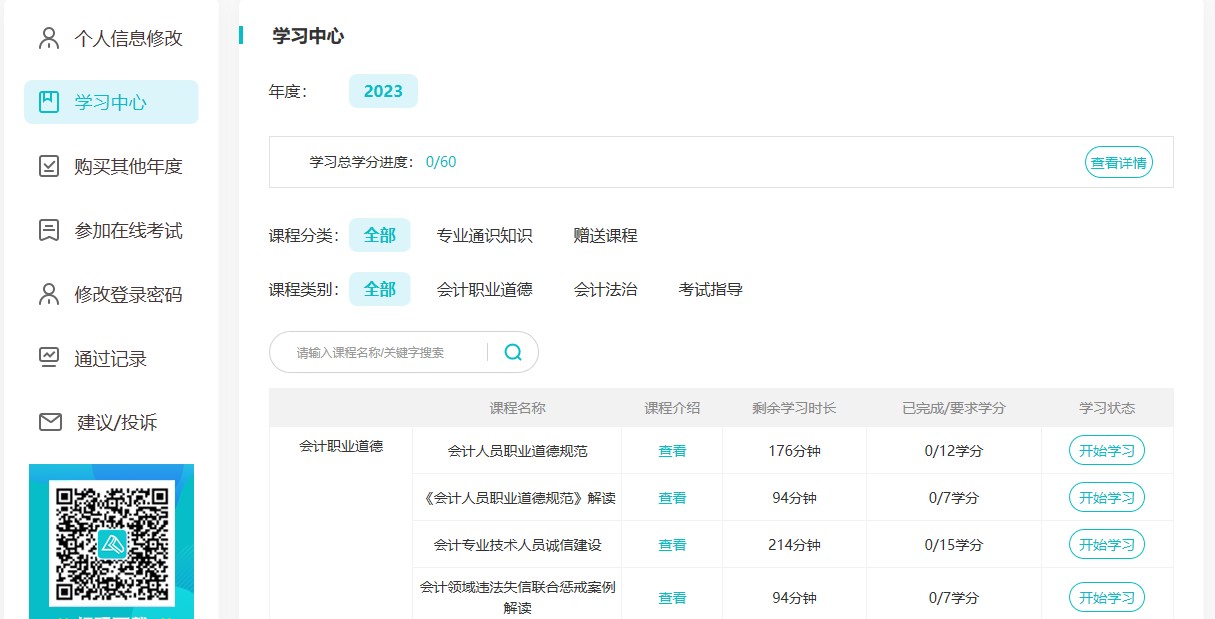Image resolution: width=1215 pixels, height=619 pixels.
Task: Click the checklist icon beside 购买其他年度
Action: coord(49,166)
